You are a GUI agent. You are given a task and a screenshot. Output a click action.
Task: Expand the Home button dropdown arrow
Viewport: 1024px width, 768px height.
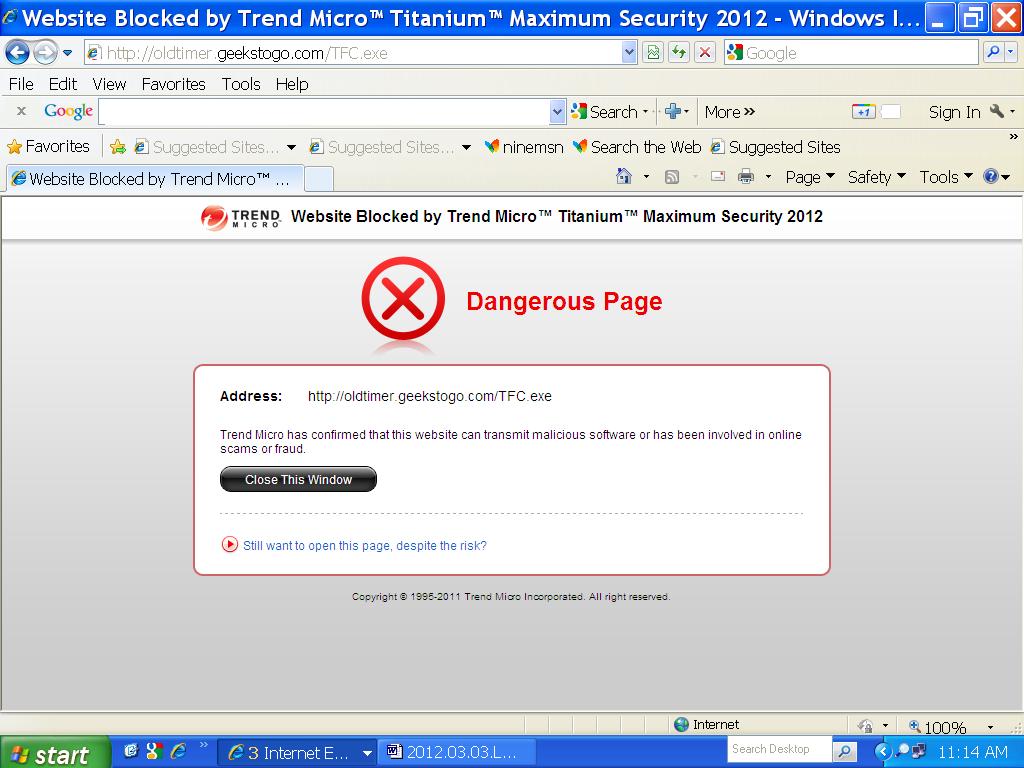pyautogui.click(x=646, y=177)
